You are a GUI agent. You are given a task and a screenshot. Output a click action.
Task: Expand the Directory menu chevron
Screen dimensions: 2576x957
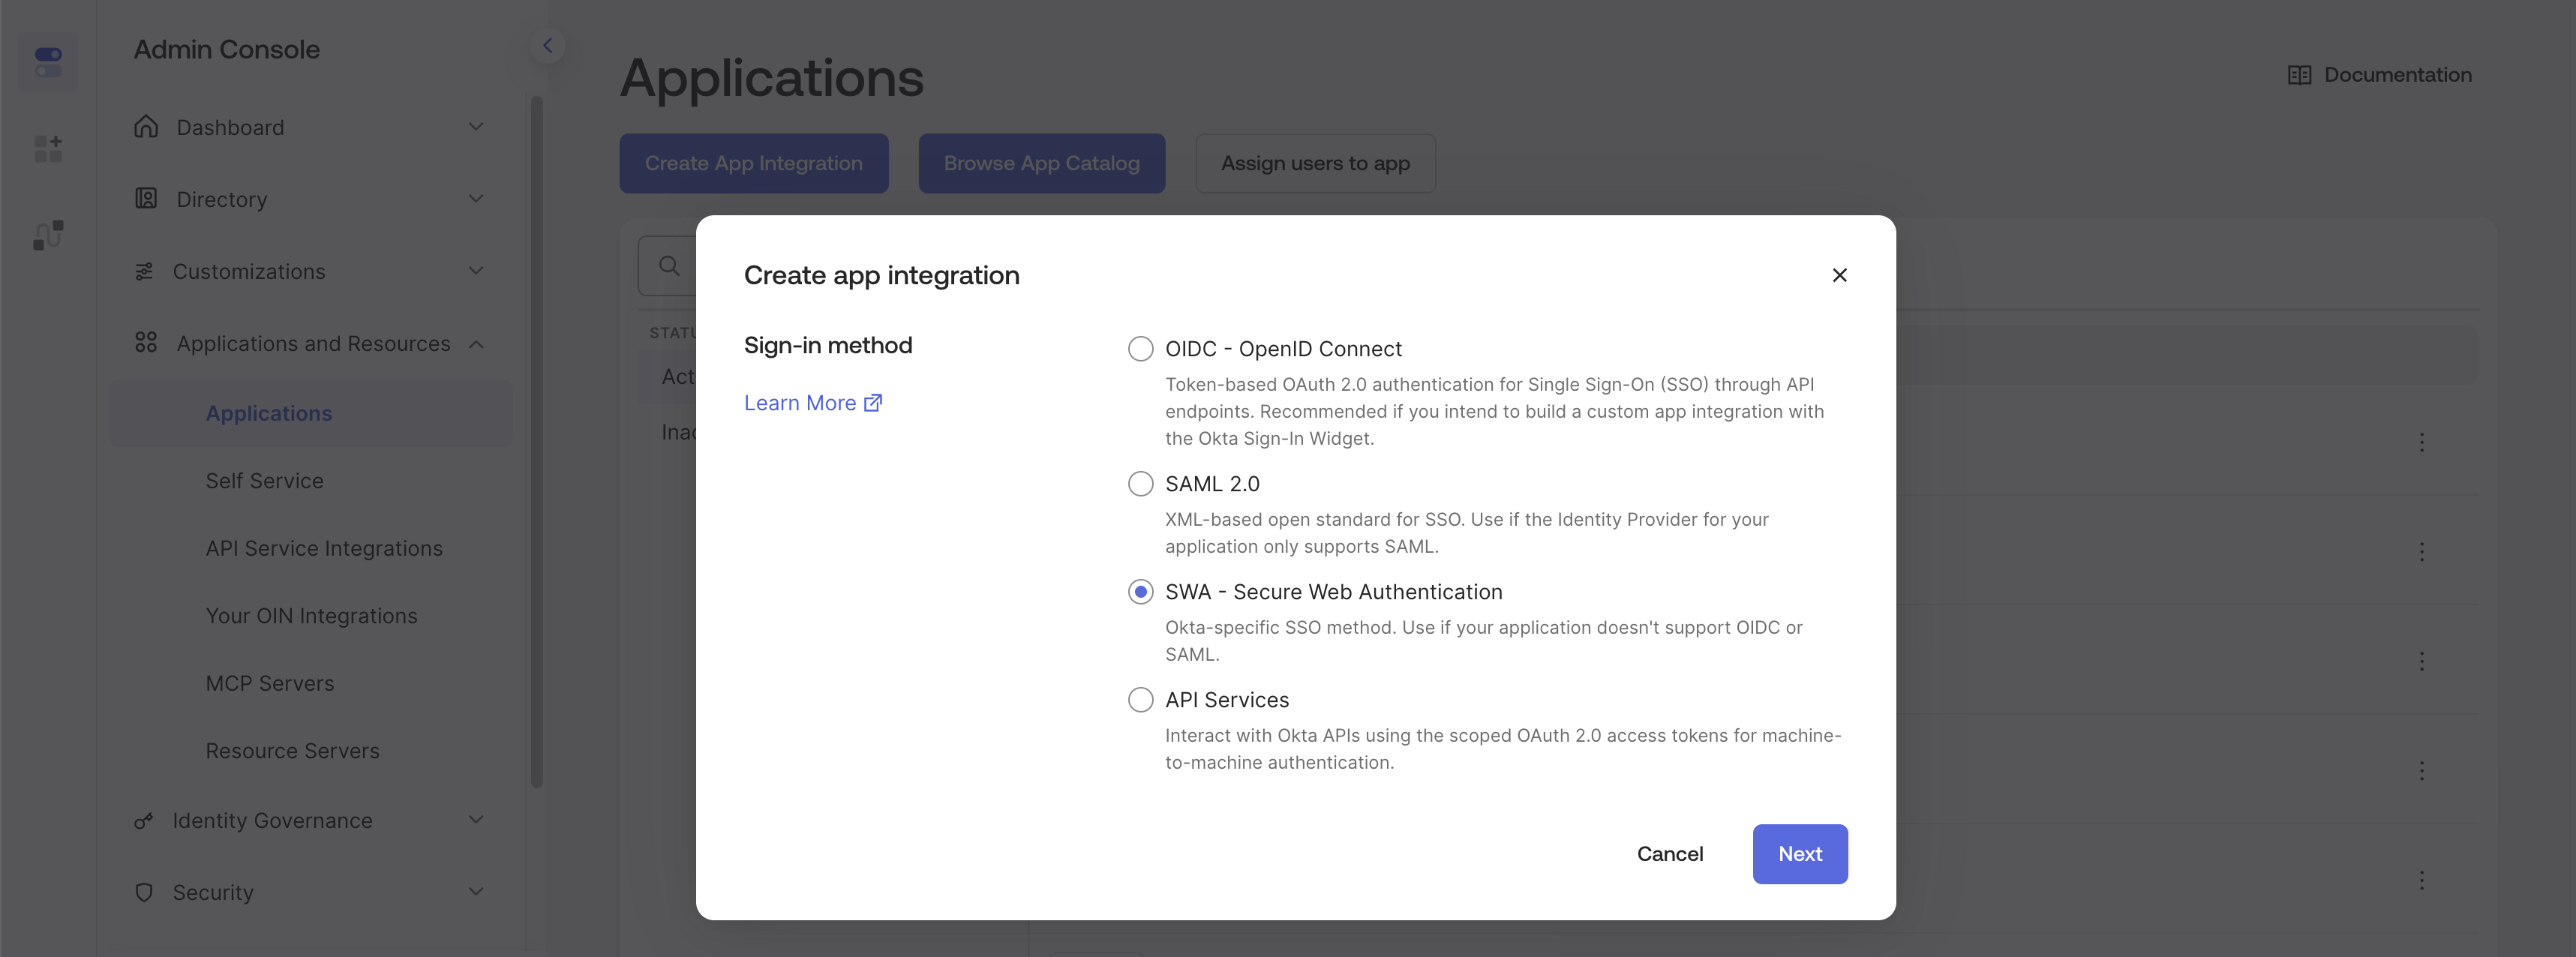(476, 198)
